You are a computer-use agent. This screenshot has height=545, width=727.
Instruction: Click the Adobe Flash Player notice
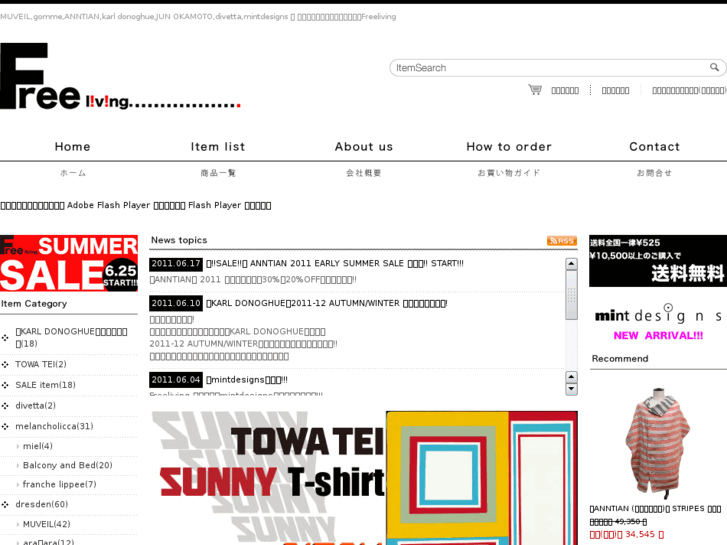click(135, 205)
